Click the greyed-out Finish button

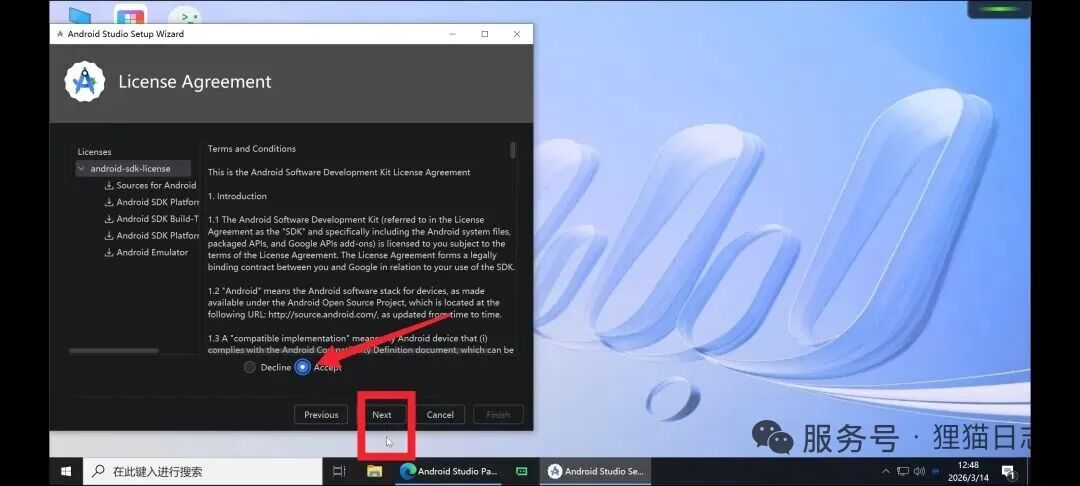[498, 414]
